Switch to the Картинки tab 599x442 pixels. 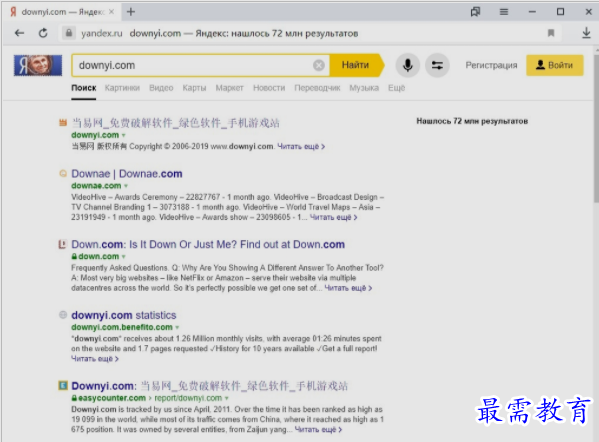tap(122, 88)
